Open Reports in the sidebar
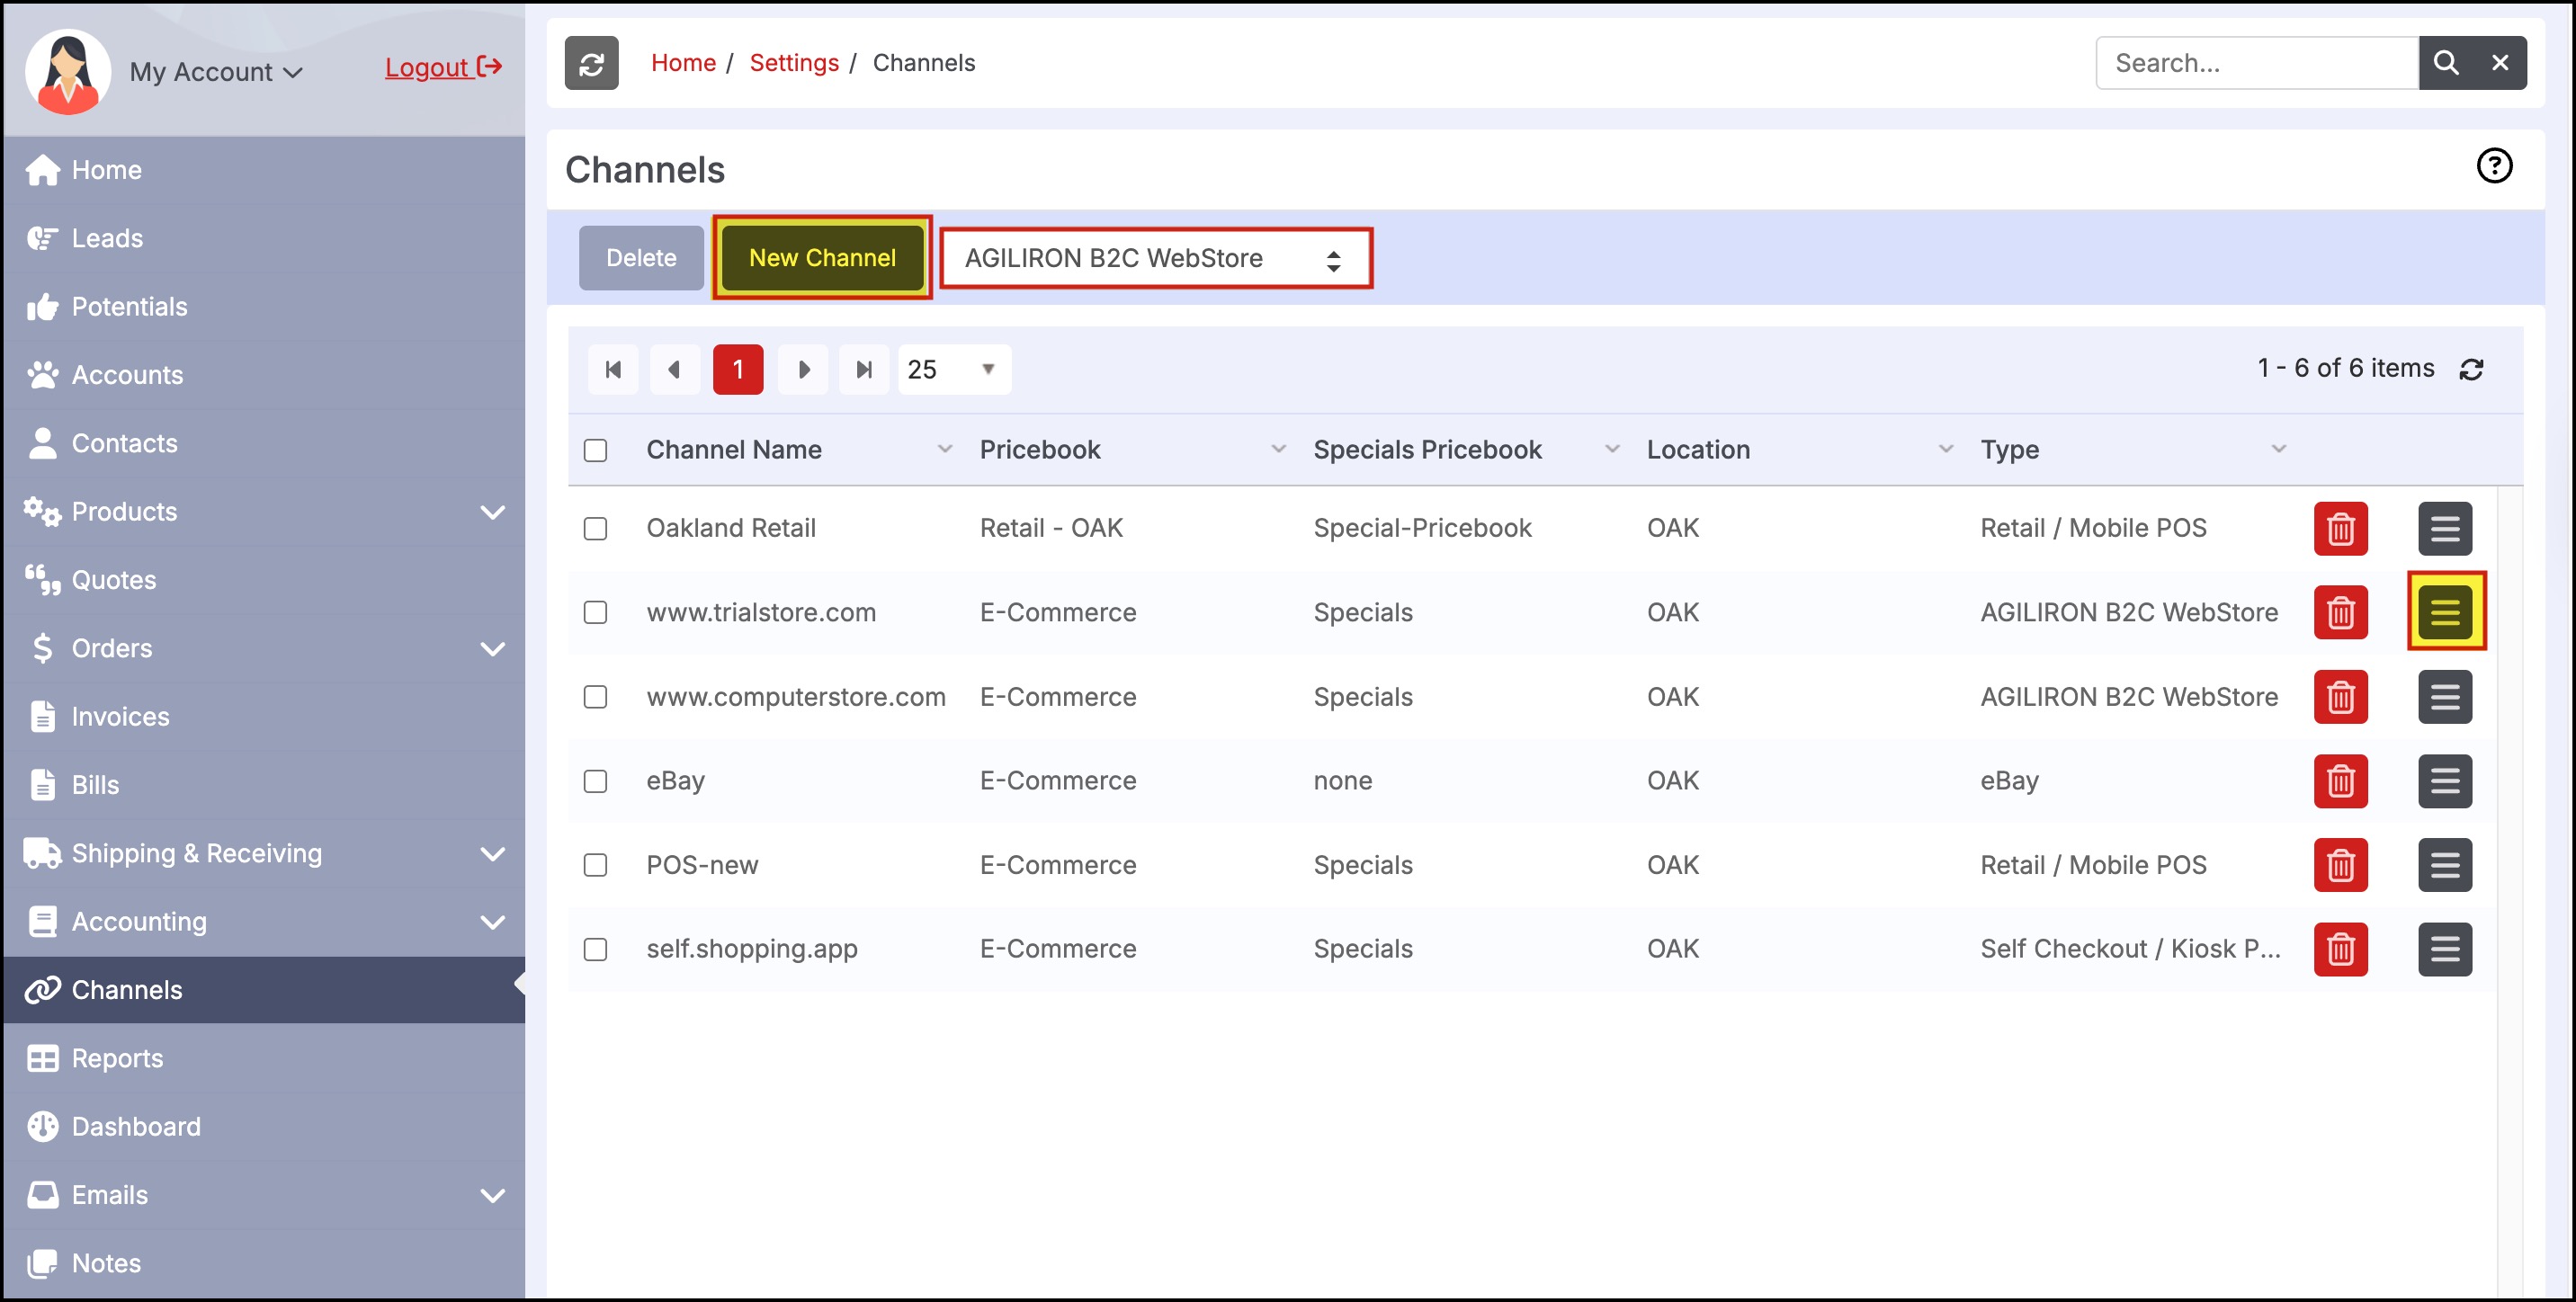Viewport: 2576px width, 1302px height. [x=117, y=1058]
